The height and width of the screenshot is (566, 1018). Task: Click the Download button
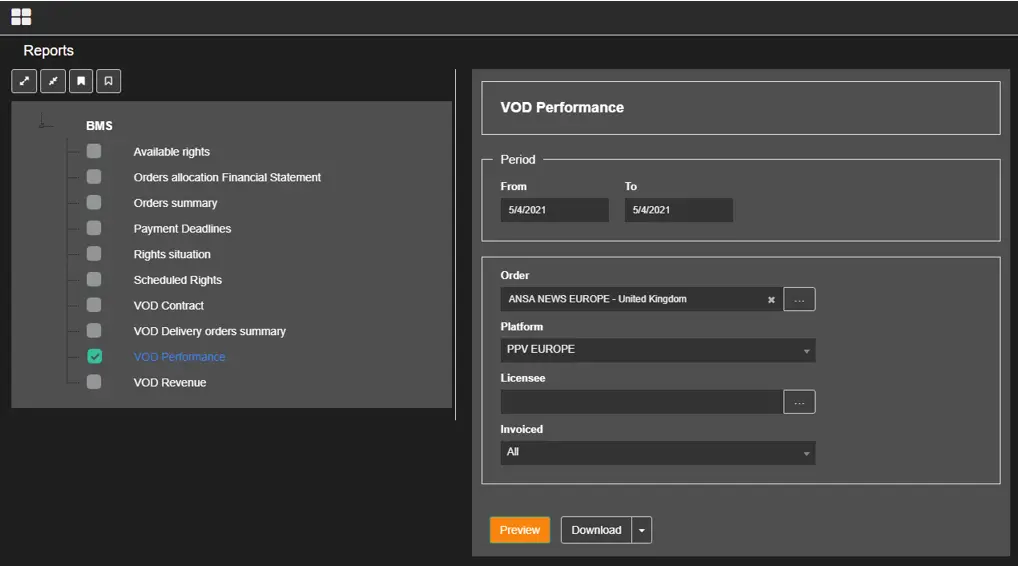[596, 530]
